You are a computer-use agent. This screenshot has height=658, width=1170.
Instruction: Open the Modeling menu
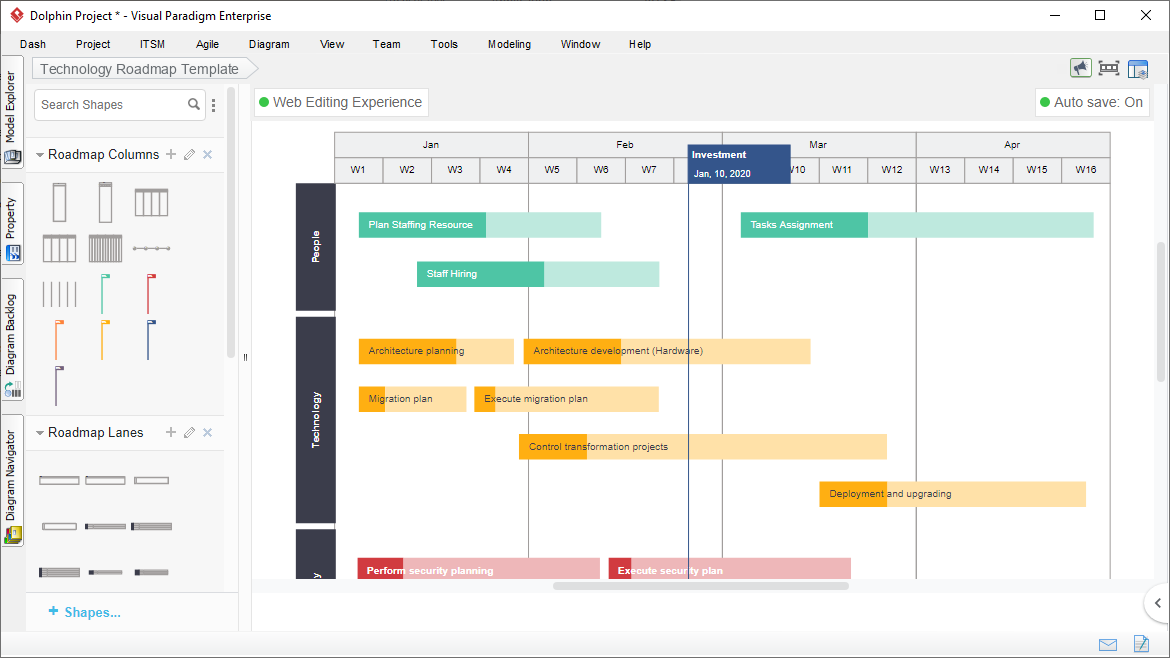pyautogui.click(x=510, y=44)
